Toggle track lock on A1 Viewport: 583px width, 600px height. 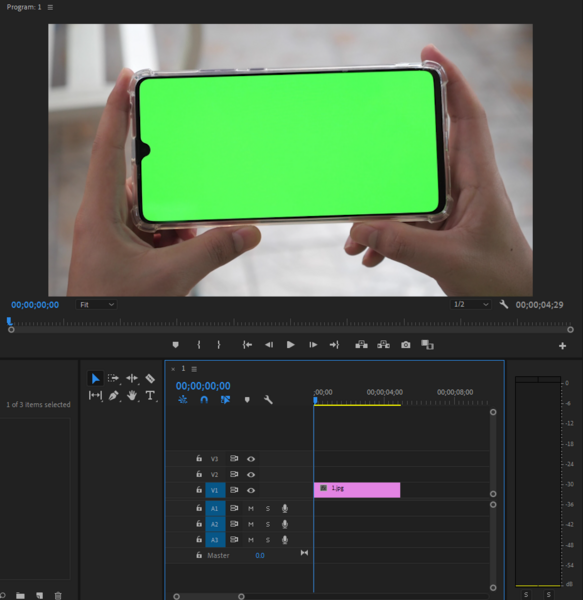pyautogui.click(x=199, y=508)
